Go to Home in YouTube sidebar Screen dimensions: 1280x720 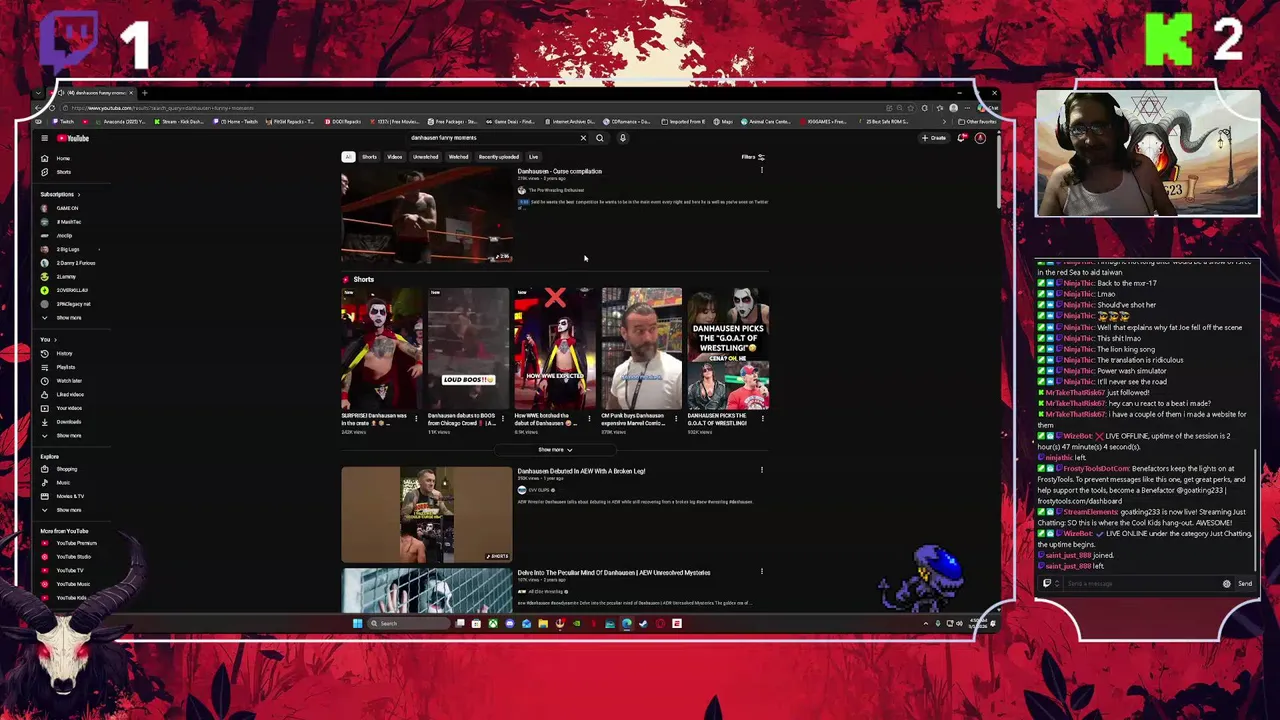click(x=63, y=158)
